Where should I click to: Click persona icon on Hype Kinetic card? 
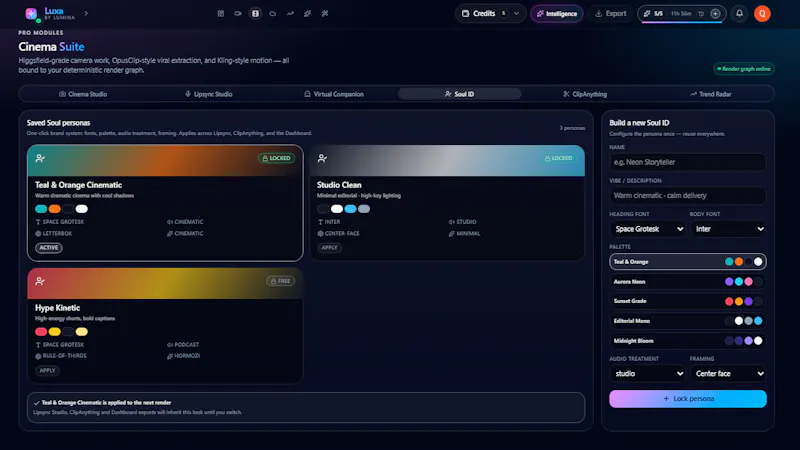click(40, 281)
